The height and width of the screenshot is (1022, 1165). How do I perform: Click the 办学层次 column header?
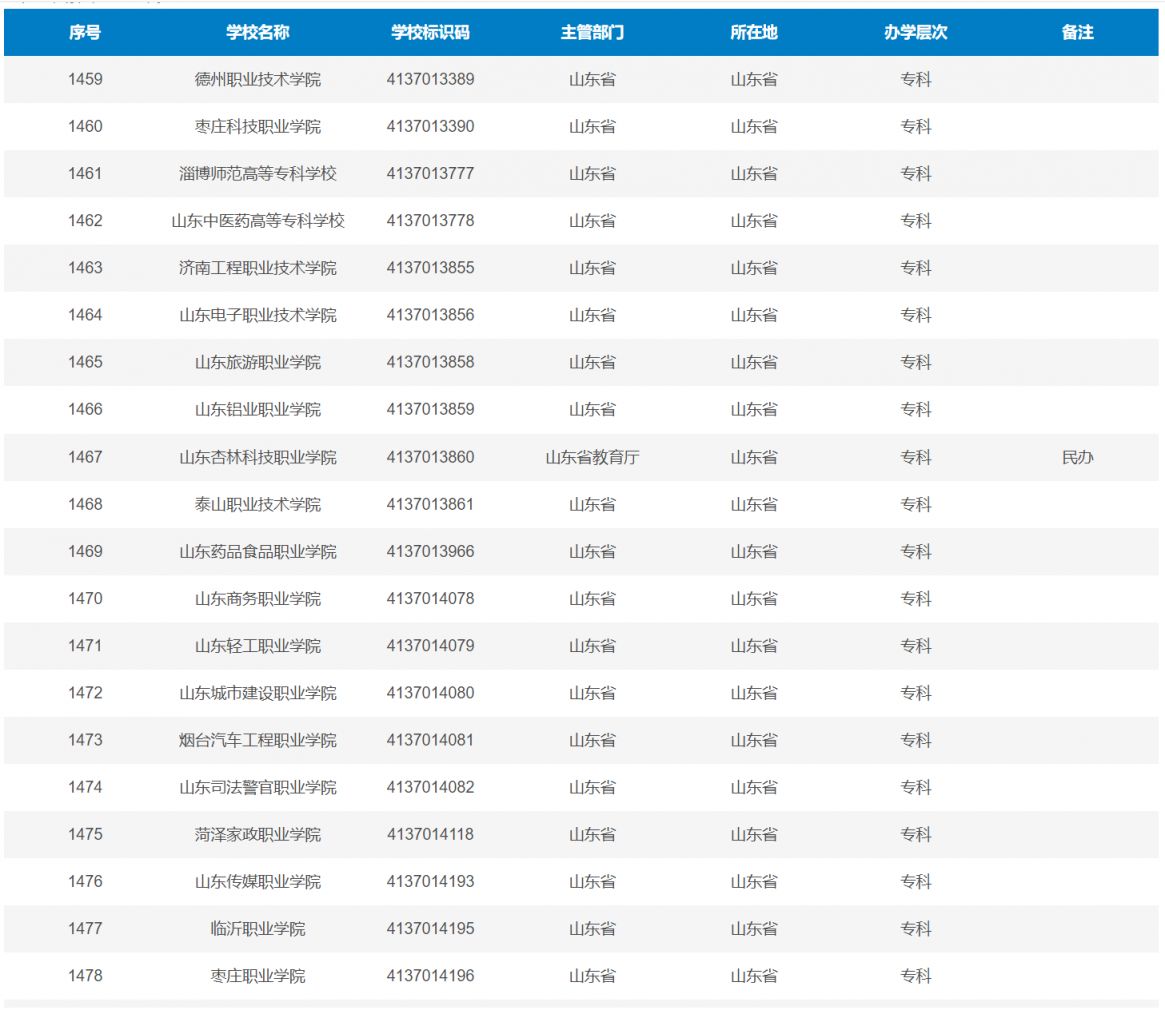pos(915,32)
